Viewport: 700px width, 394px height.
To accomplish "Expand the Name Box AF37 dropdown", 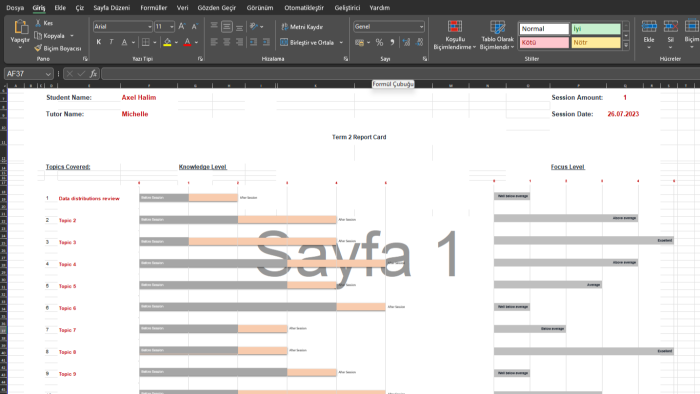I will pyautogui.click(x=48, y=74).
